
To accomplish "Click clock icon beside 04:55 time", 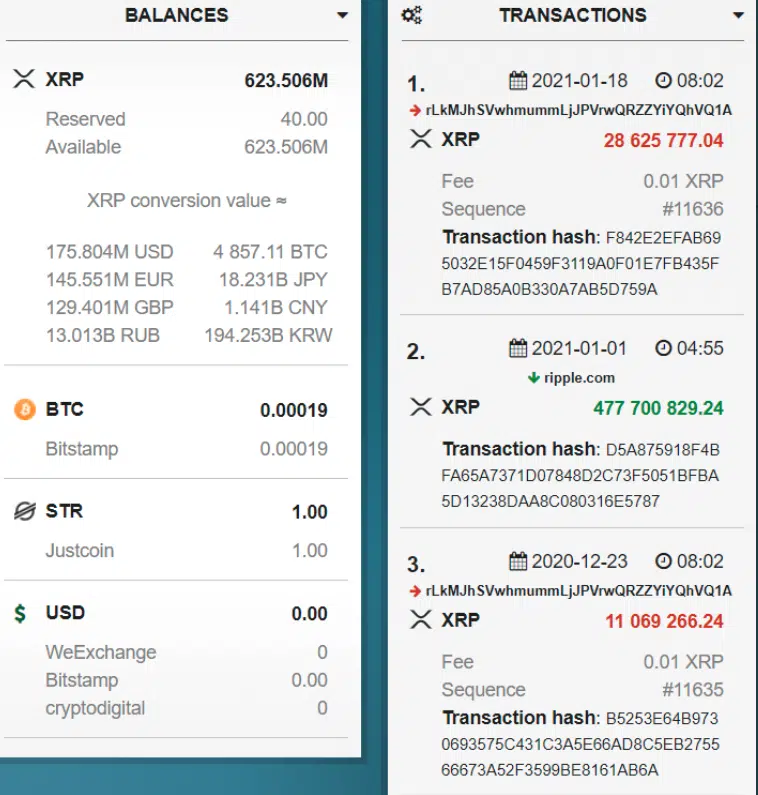I will click(x=664, y=349).
